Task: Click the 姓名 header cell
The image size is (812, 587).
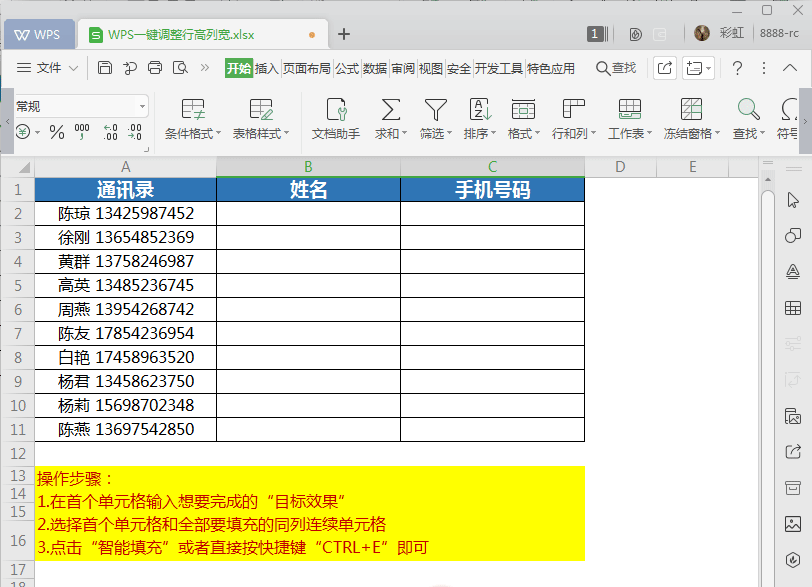Action: coord(308,189)
